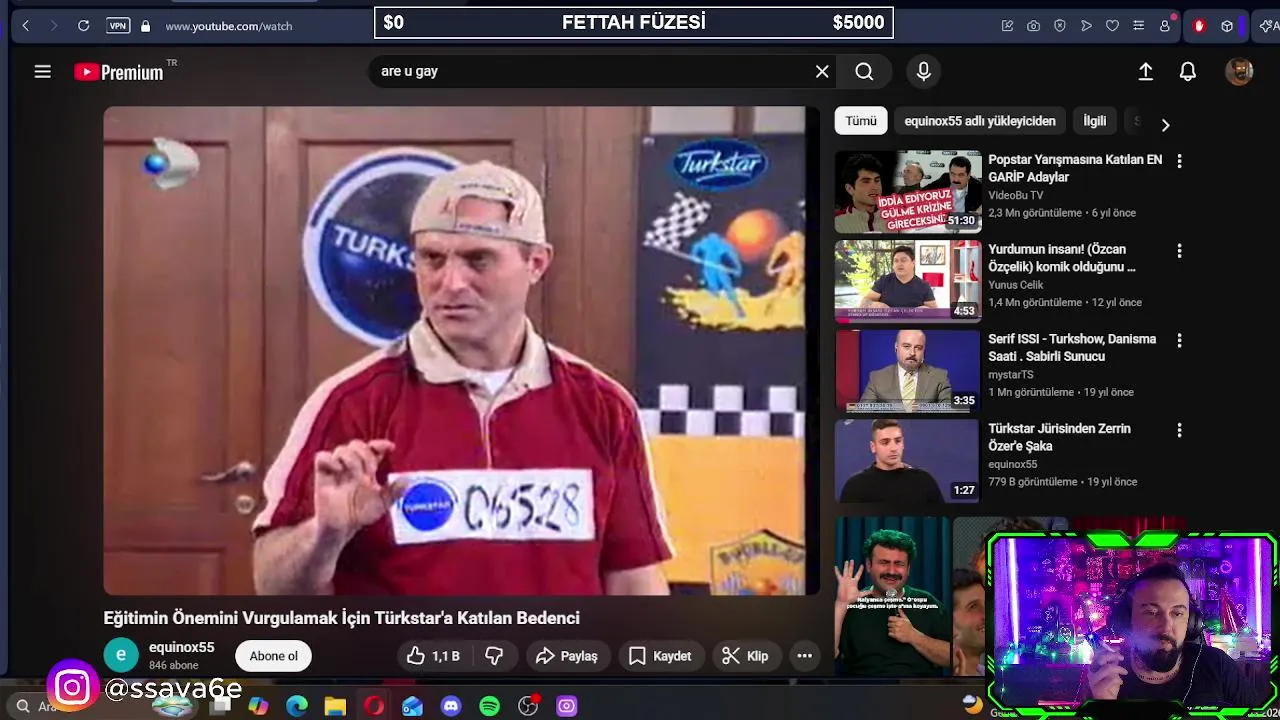Open the browser profile icon
The width and height of the screenshot is (1280, 720).
click(1165, 26)
